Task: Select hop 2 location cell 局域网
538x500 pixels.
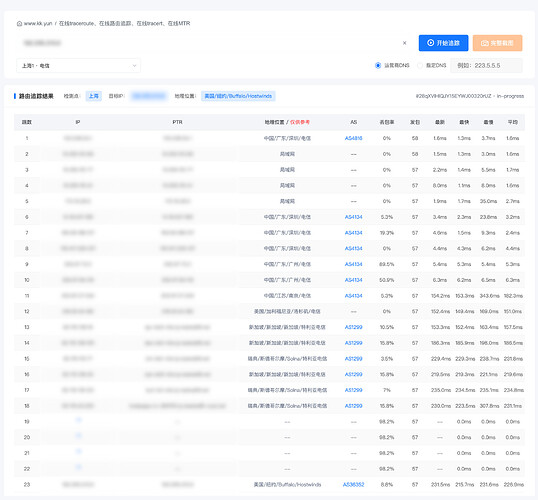Action: 287,154
